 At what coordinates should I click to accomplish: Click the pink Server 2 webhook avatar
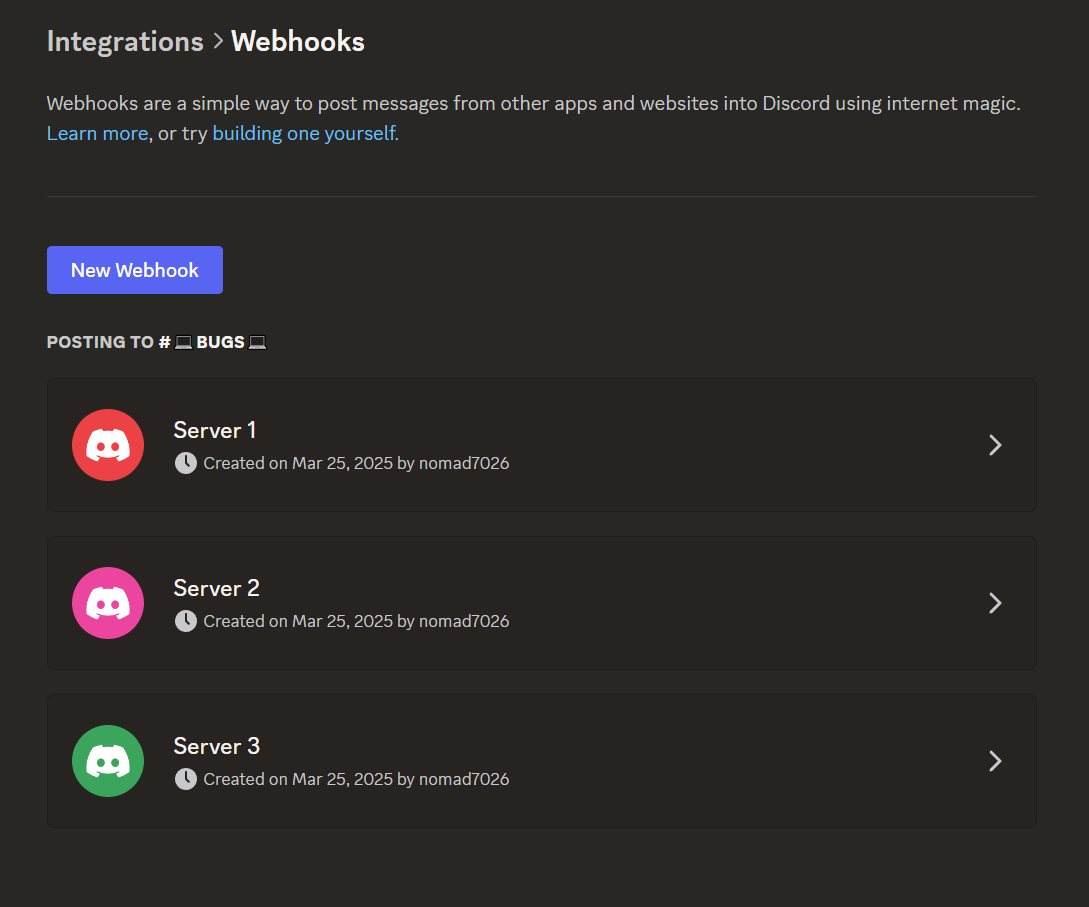[108, 603]
